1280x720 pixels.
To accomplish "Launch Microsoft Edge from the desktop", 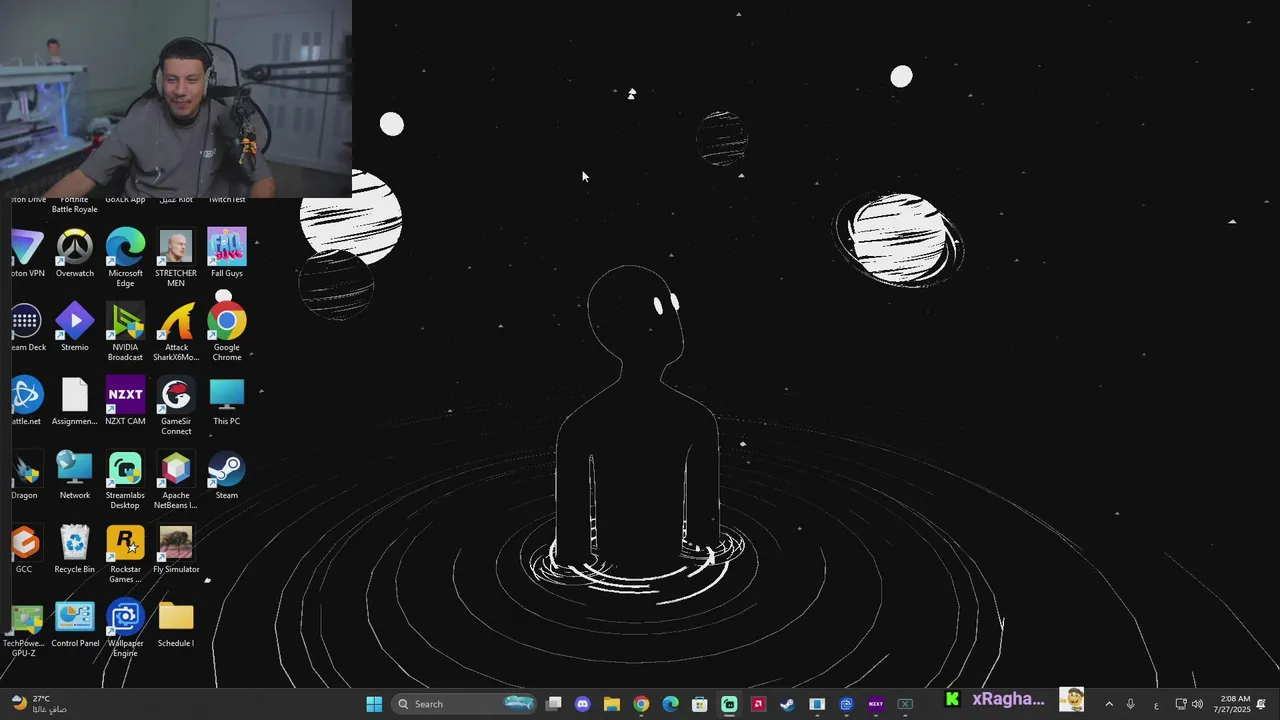I will pyautogui.click(x=125, y=258).
